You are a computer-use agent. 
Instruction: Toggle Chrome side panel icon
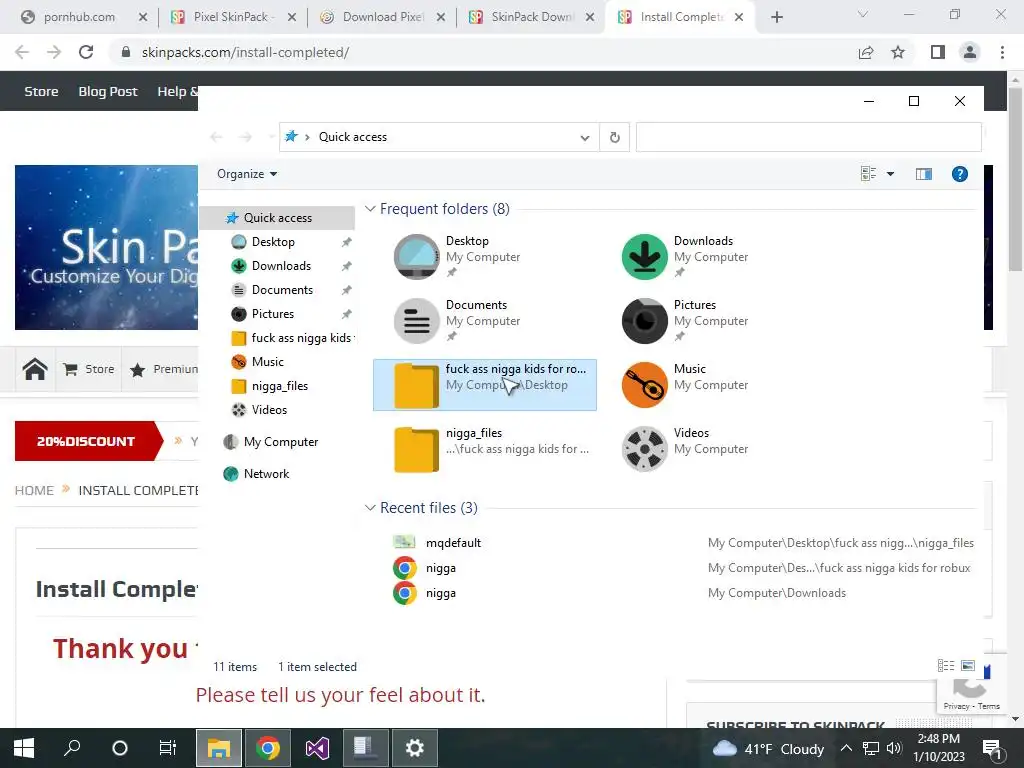click(937, 52)
